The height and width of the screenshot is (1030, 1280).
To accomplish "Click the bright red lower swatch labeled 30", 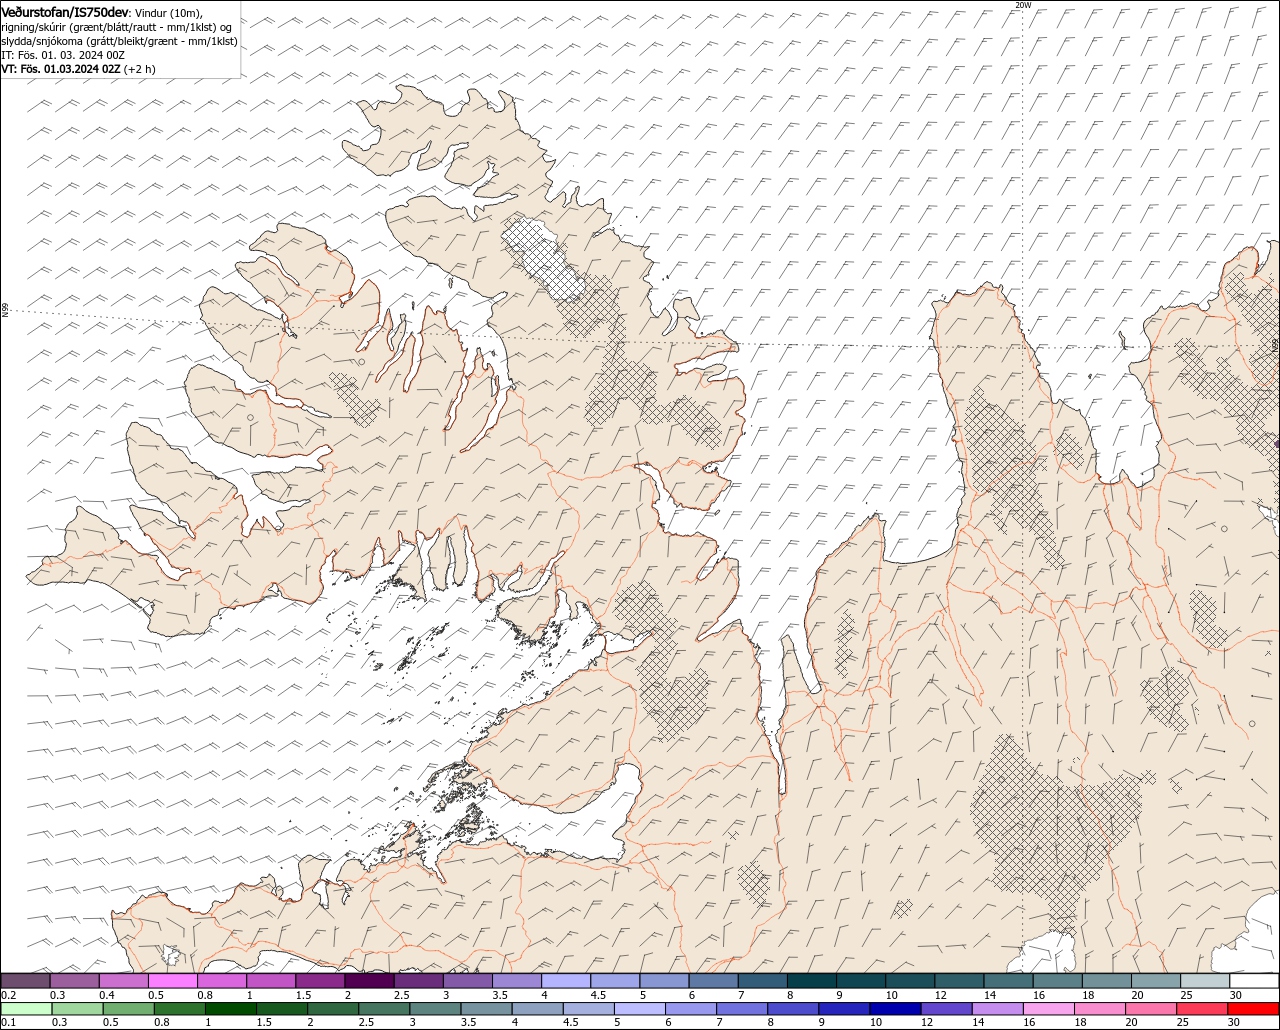I will click(1255, 1009).
